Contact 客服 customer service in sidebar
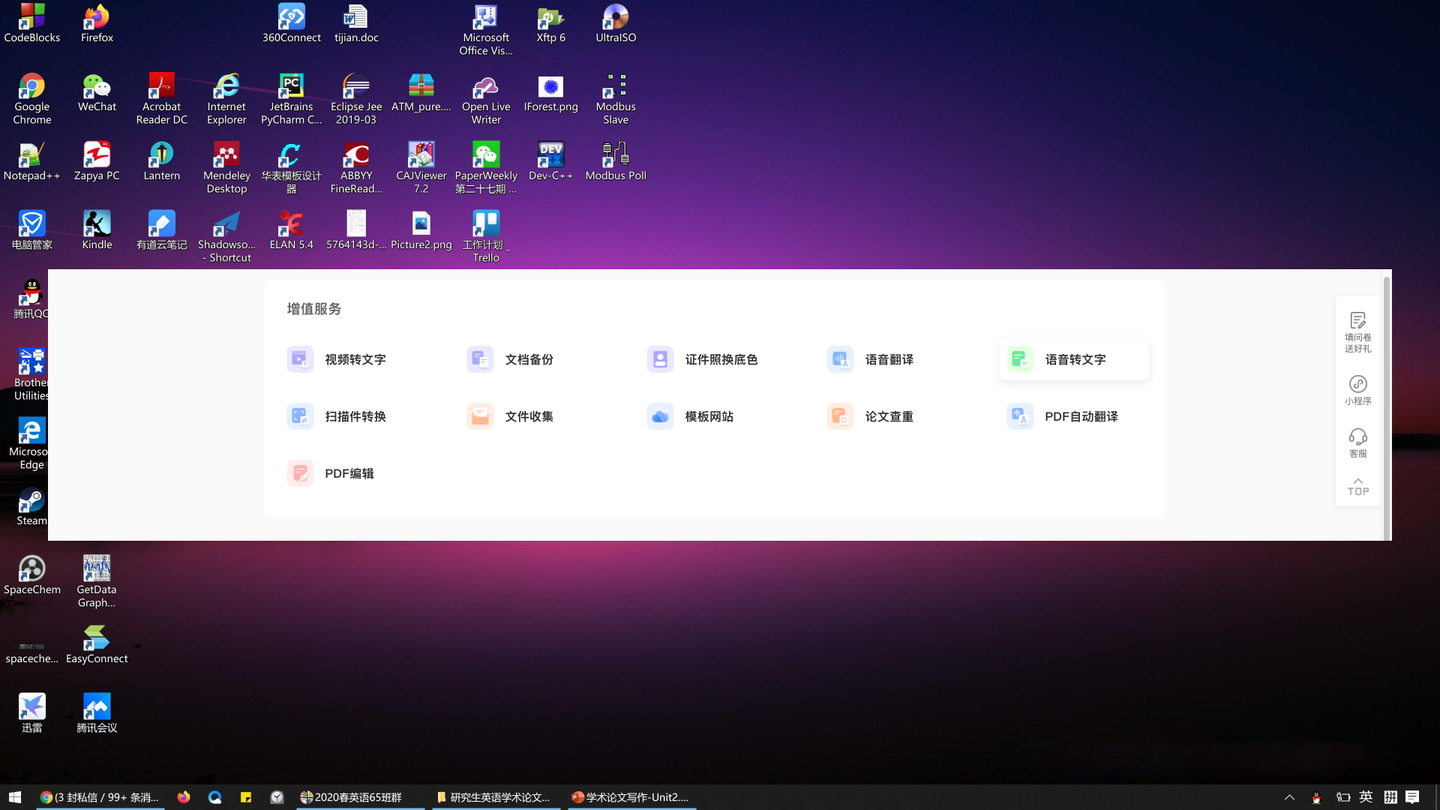Screen dimensions: 1440x810 [x=1358, y=443]
